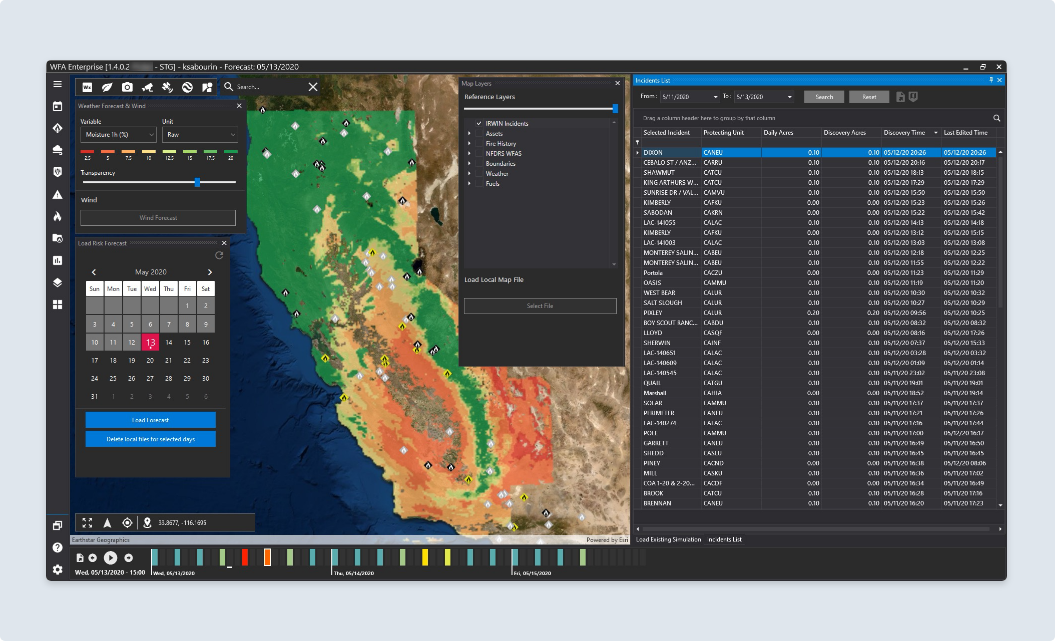Screen dimensions: 1055x641
Task: Enable the Fire History layer checkbox
Action: point(479,143)
